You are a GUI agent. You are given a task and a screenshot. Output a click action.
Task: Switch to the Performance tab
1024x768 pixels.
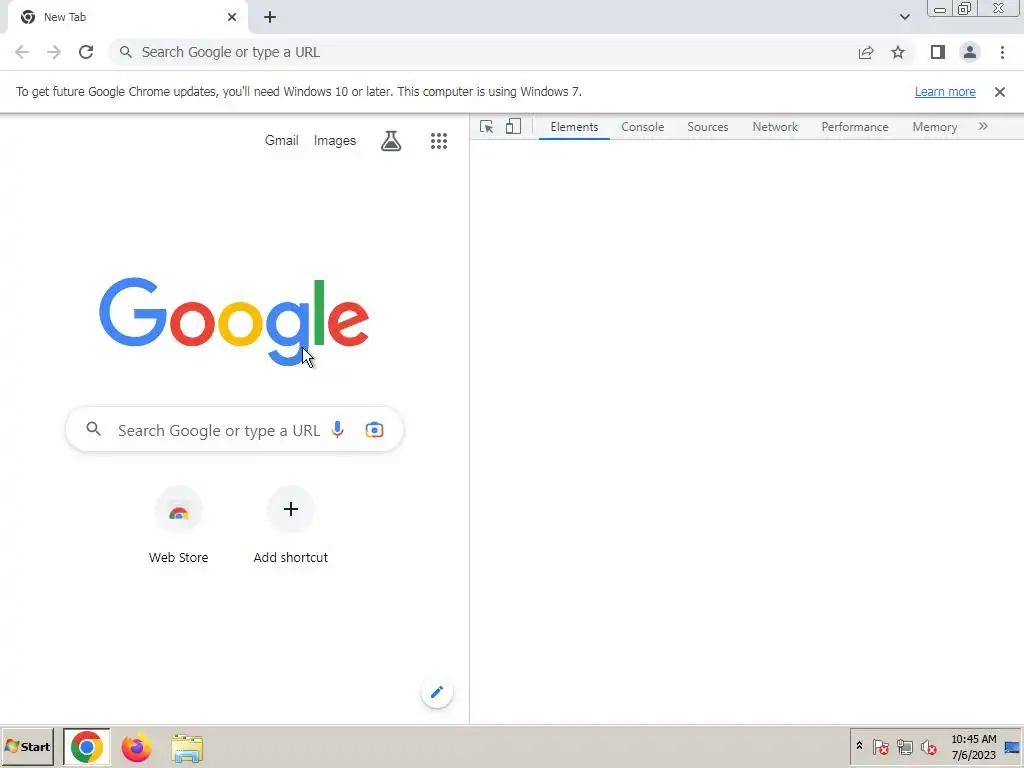point(855,127)
